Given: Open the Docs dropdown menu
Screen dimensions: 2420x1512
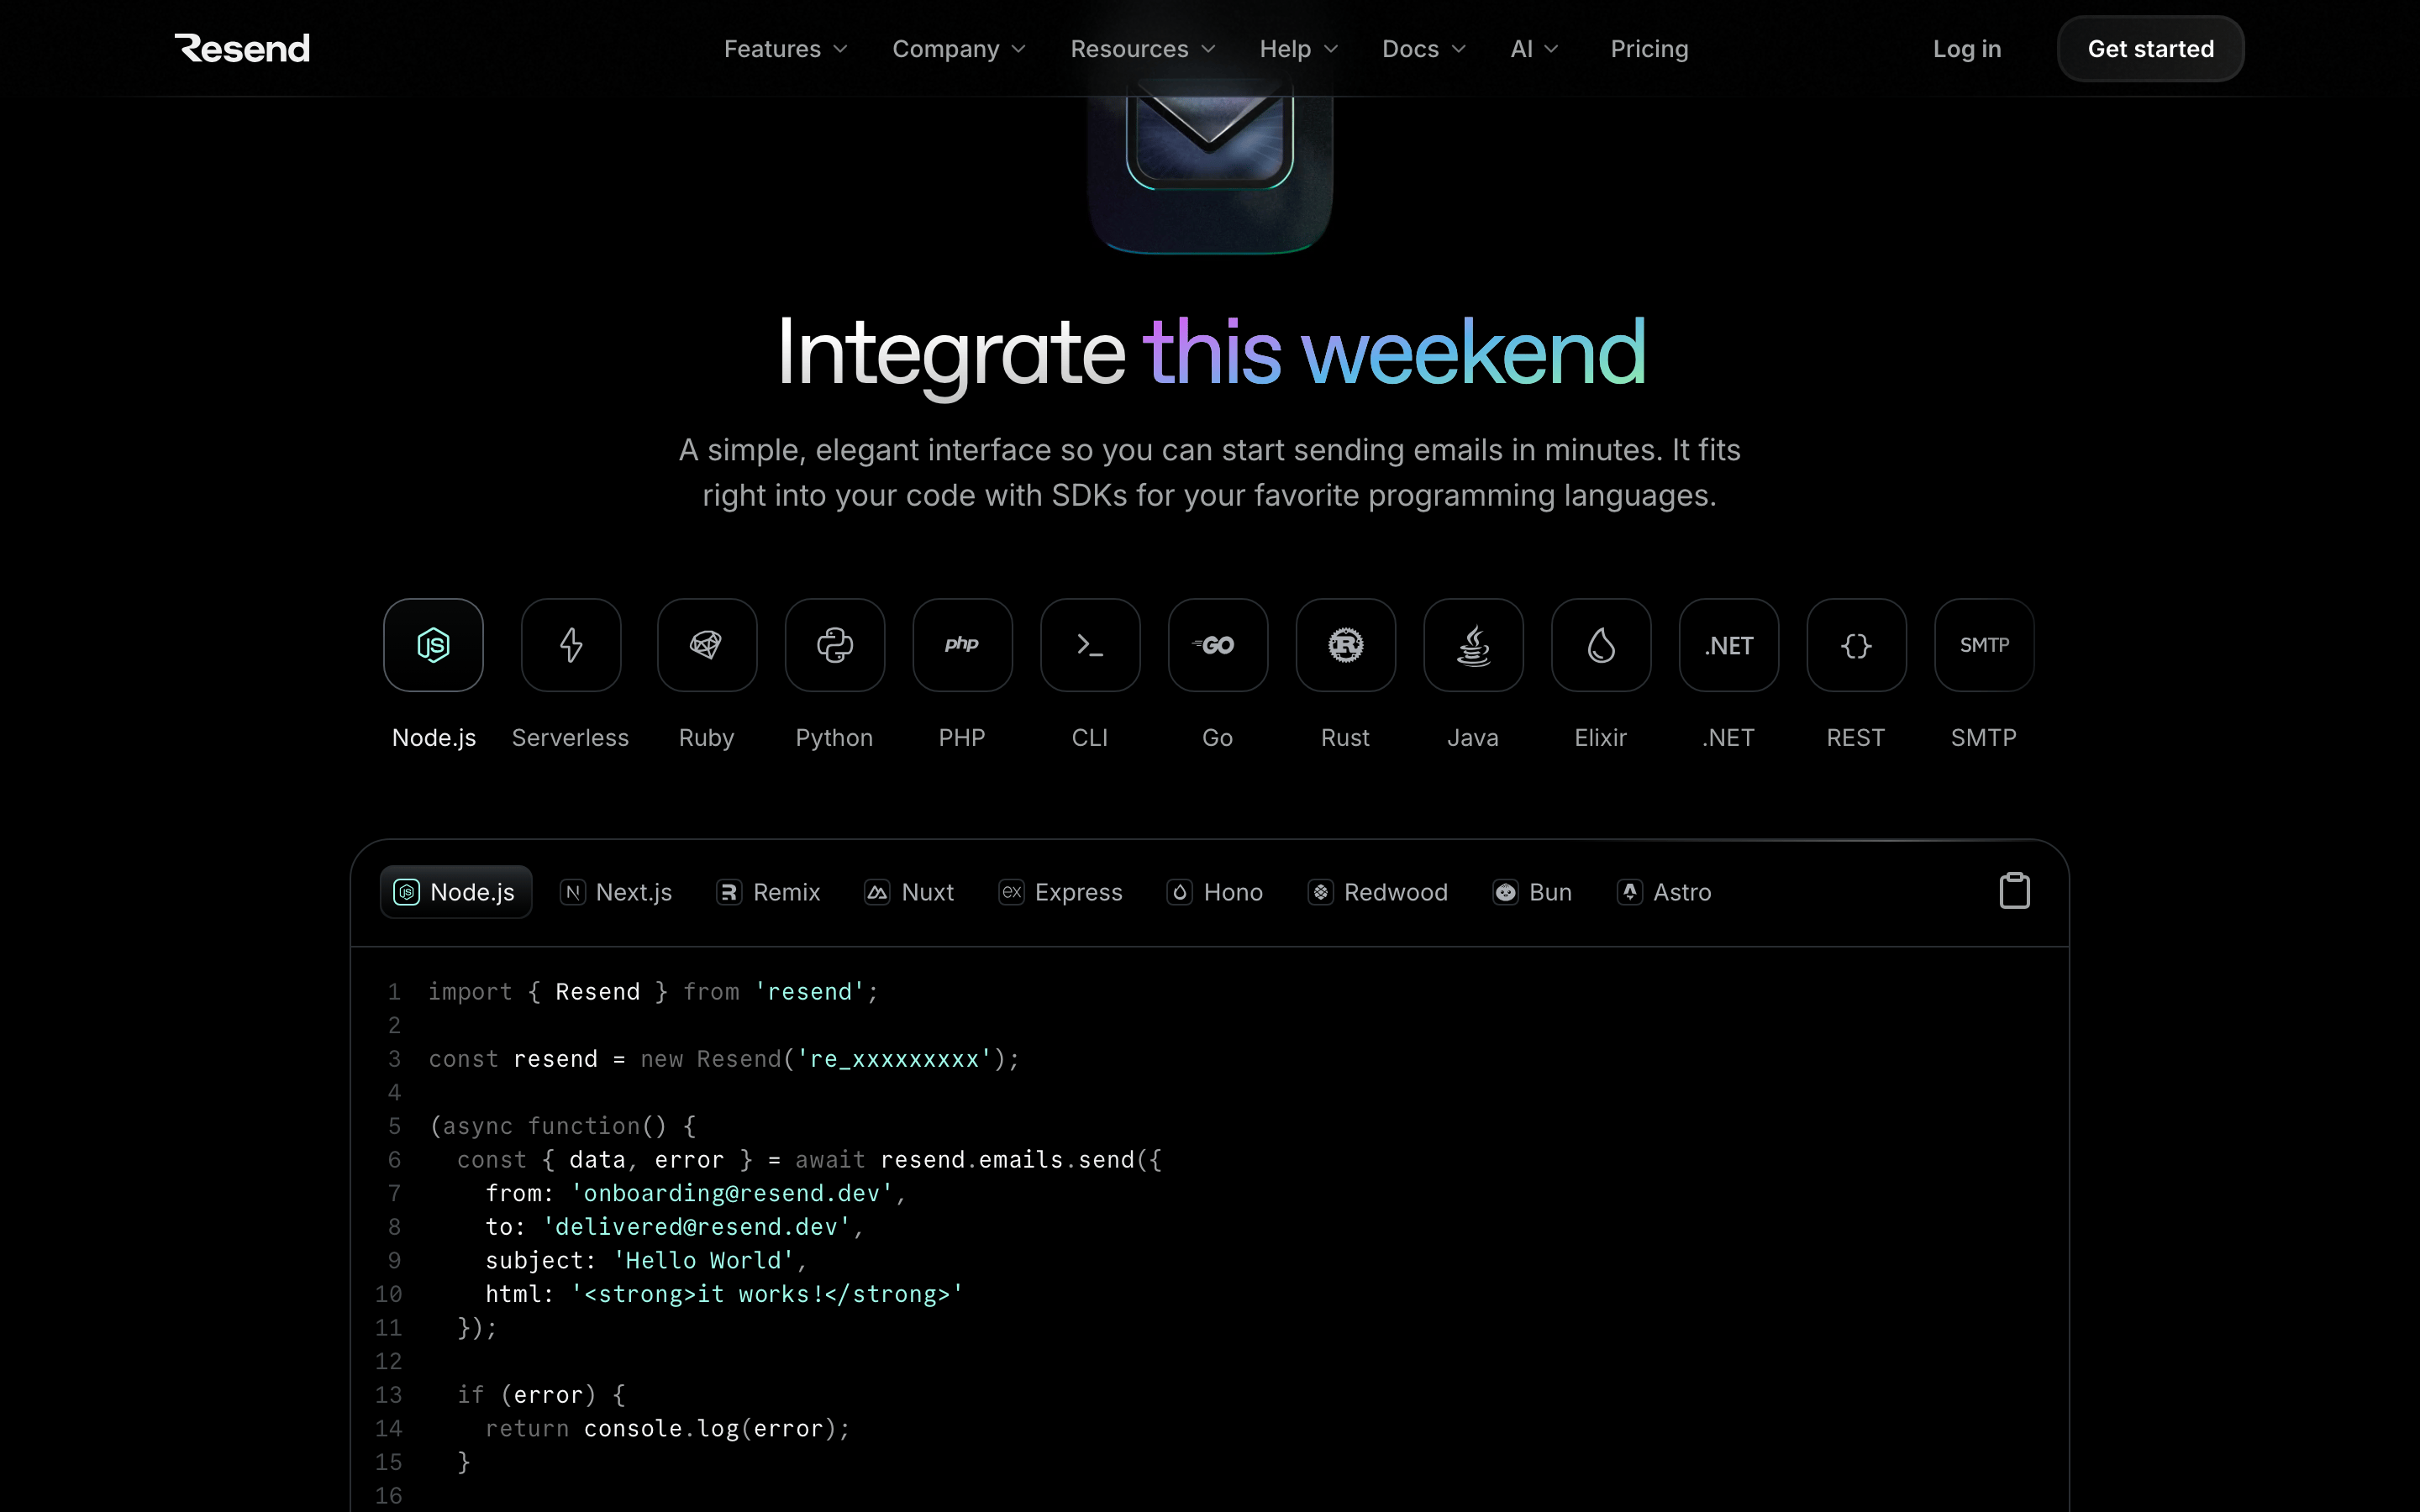Looking at the screenshot, I should [x=1424, y=49].
